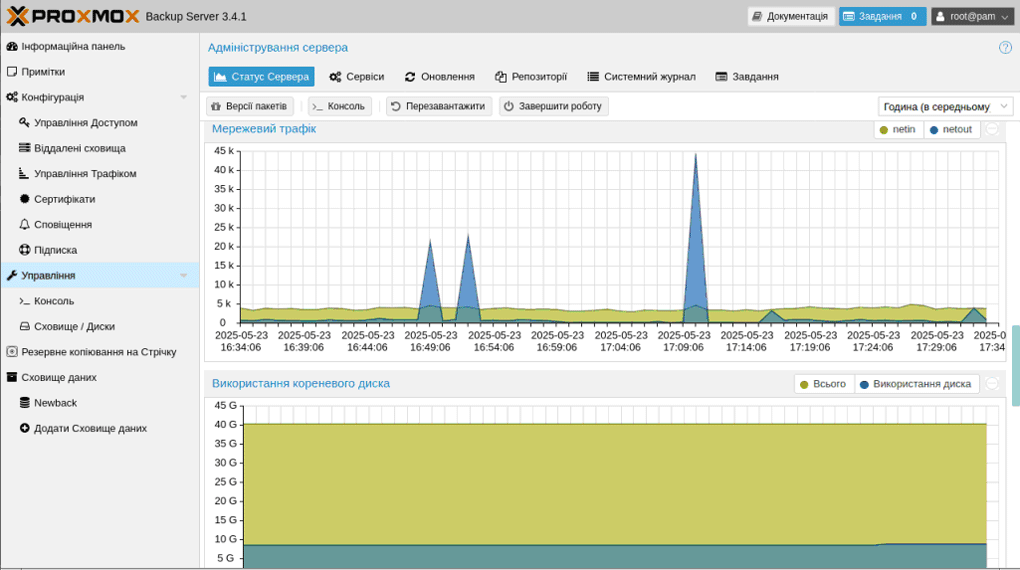This screenshot has width=1020, height=570.
Task: Toggle Використання диска legend item
Action: tap(915, 384)
